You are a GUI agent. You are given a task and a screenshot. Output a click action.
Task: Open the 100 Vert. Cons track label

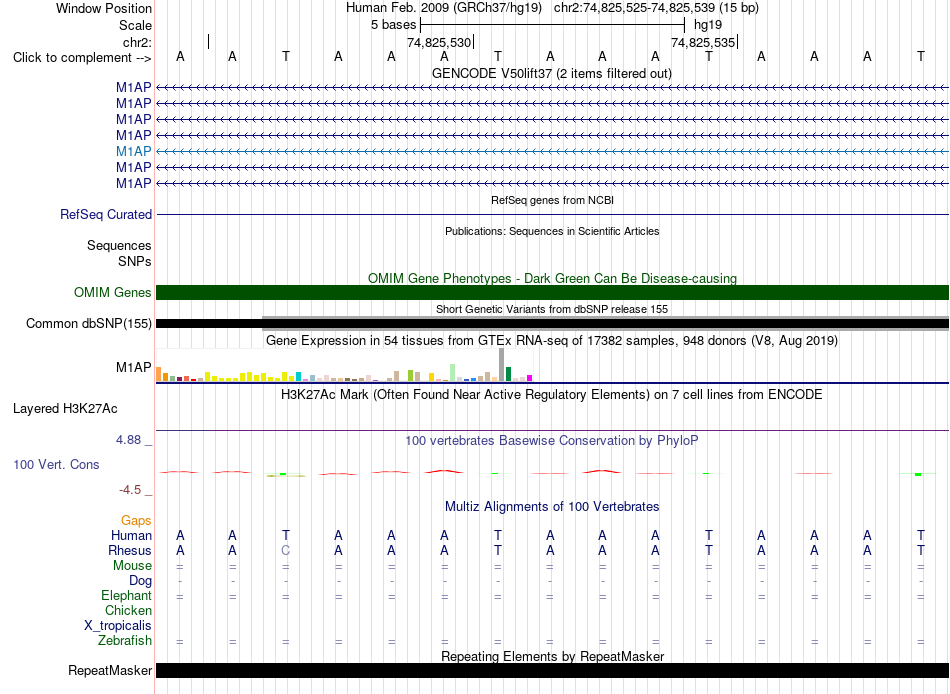pos(56,465)
